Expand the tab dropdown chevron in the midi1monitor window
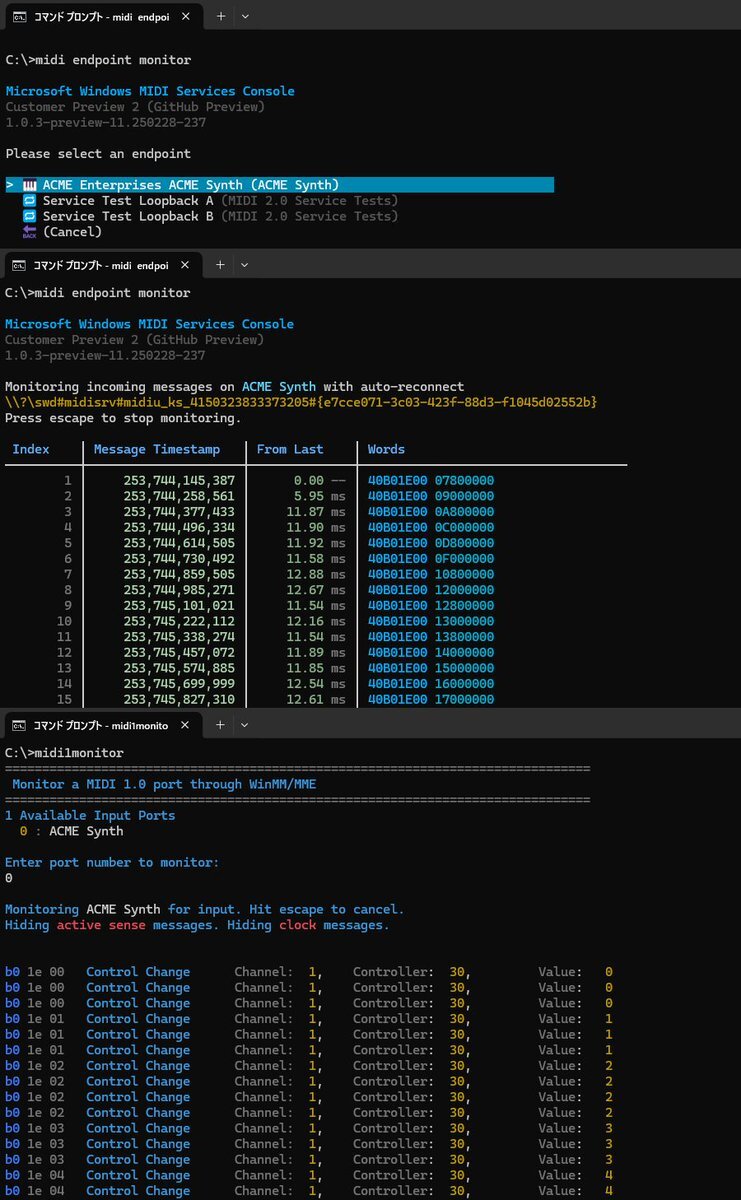Viewport: 741px width, 1200px height. 246,725
